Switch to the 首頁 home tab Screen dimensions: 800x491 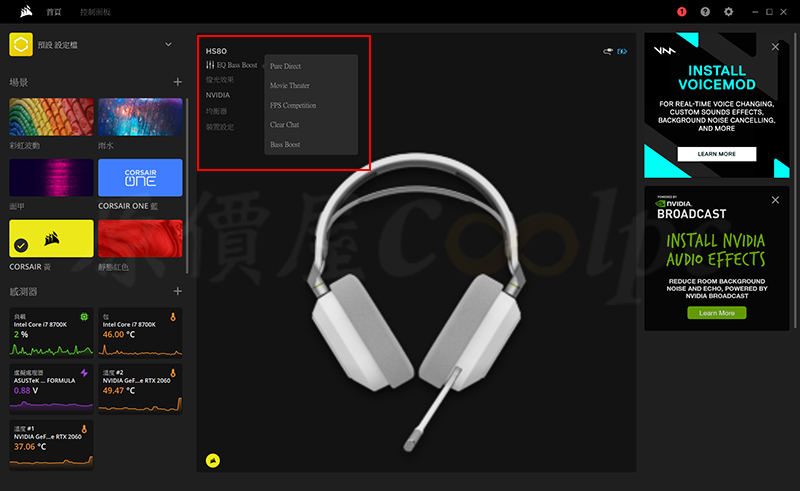pyautogui.click(x=54, y=12)
